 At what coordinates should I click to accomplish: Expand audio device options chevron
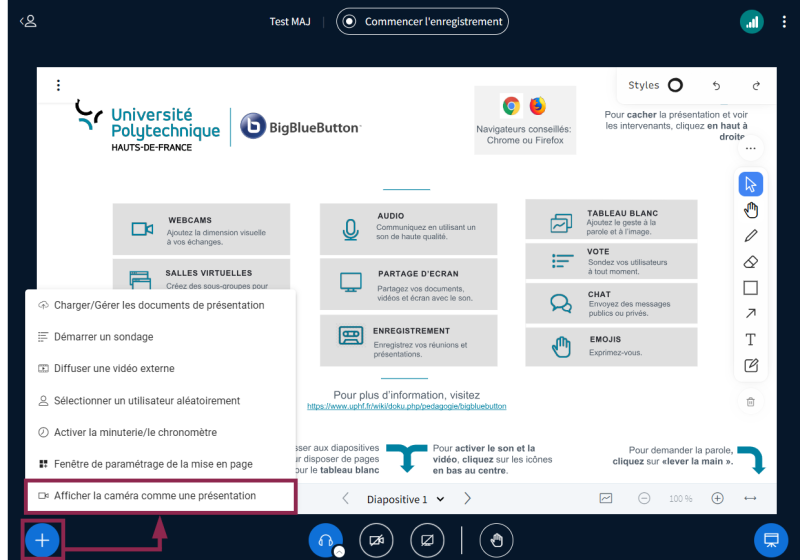tap(339, 551)
